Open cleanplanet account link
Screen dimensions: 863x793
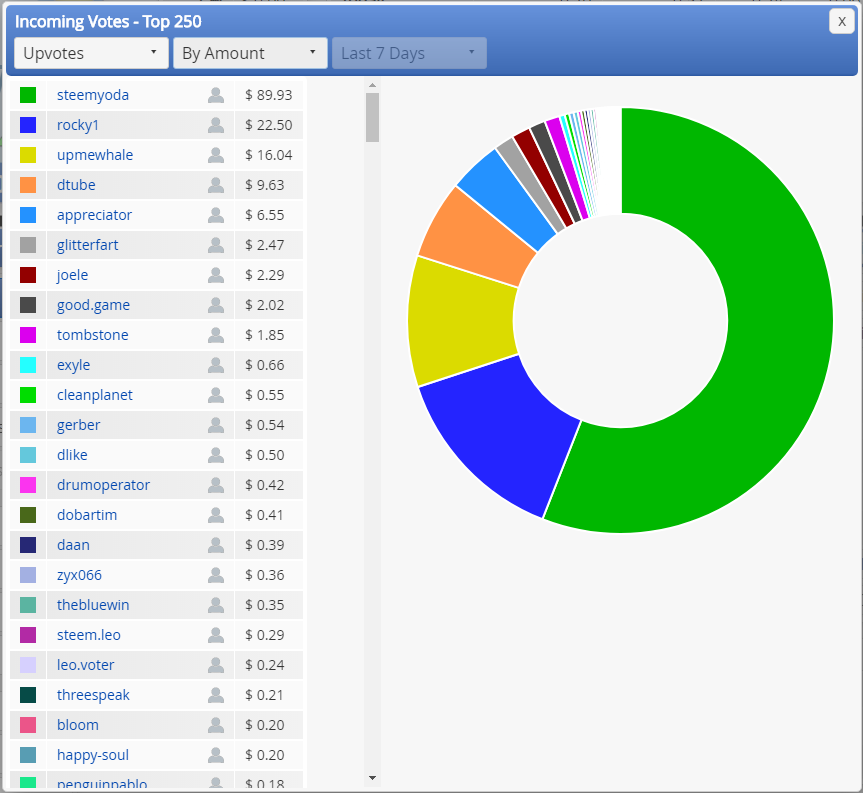point(95,395)
